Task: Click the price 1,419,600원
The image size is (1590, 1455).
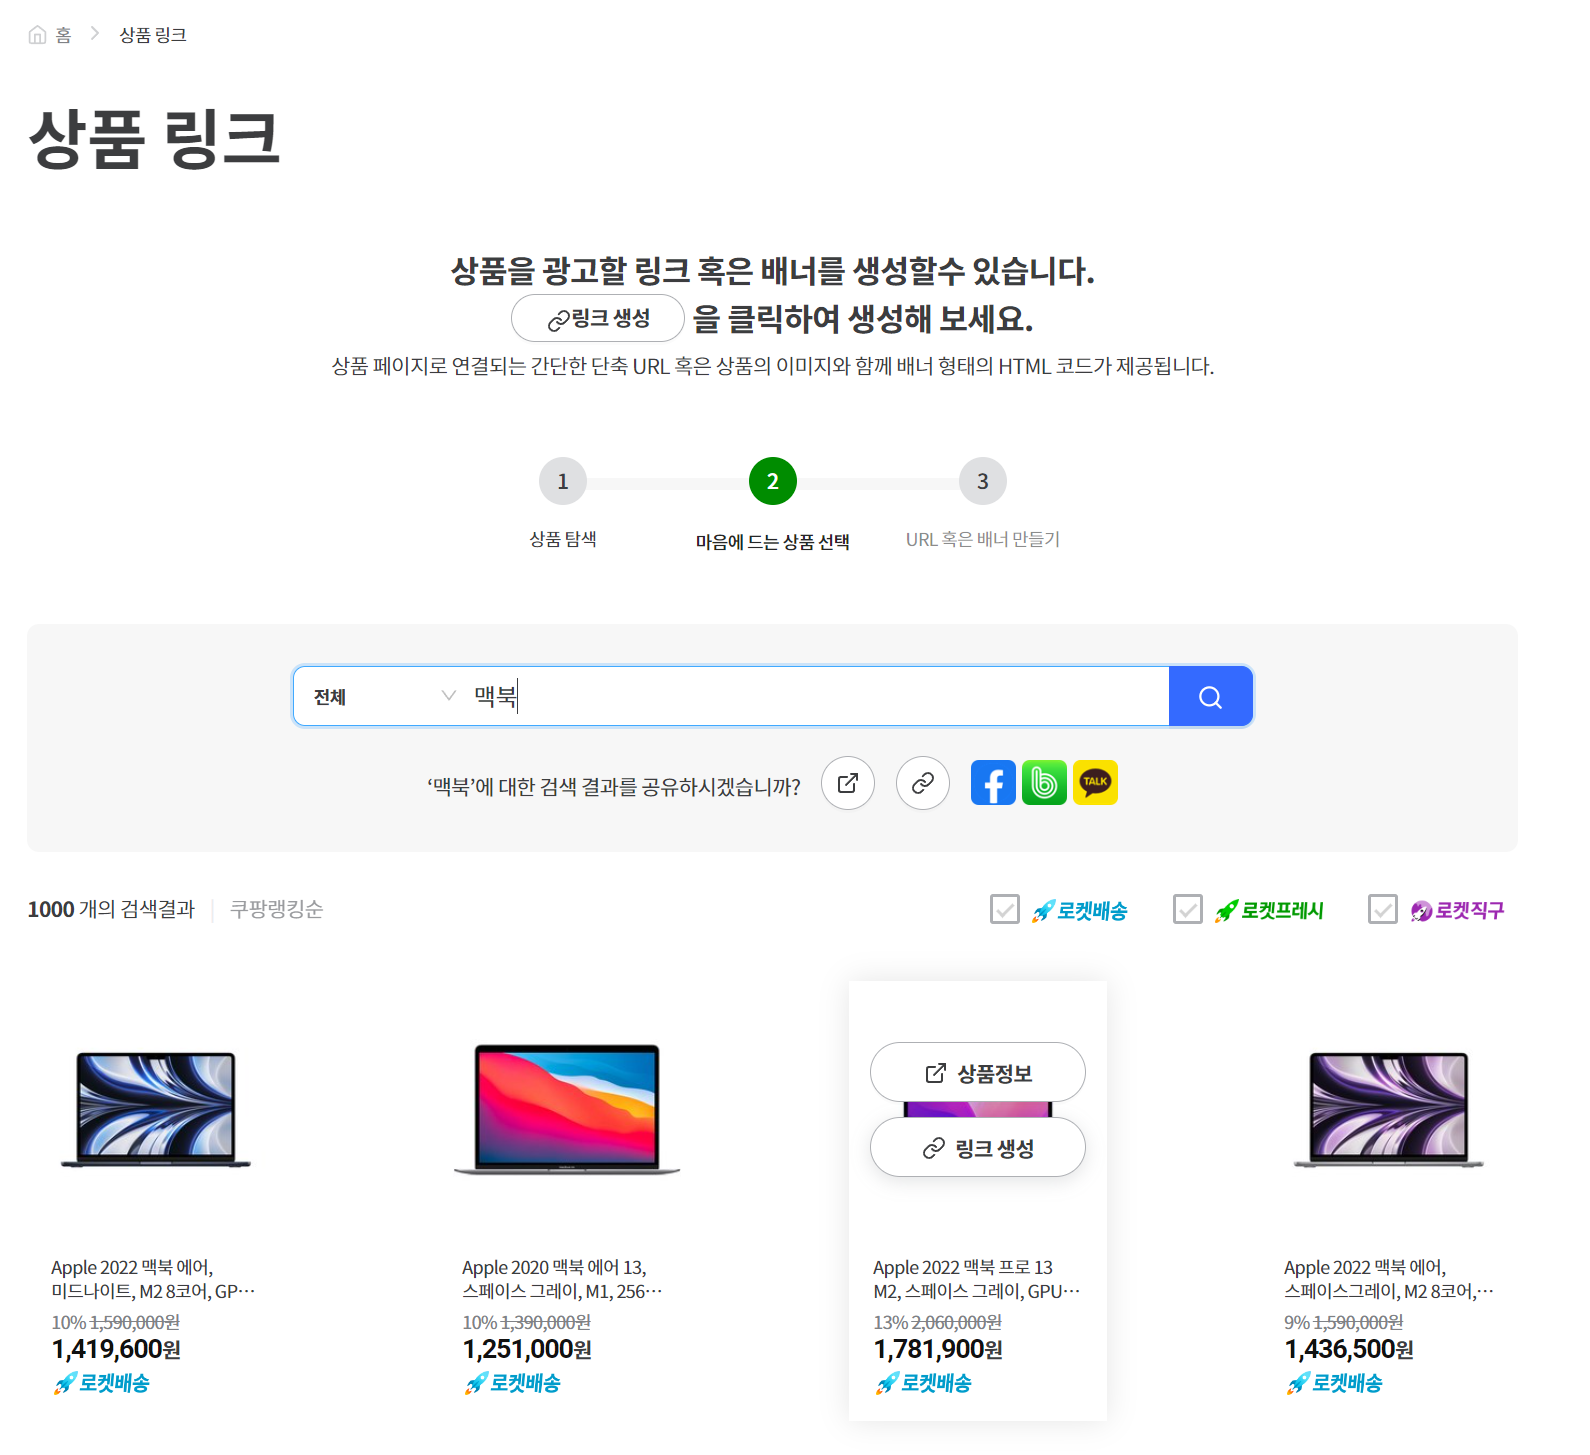Action: click(116, 1349)
